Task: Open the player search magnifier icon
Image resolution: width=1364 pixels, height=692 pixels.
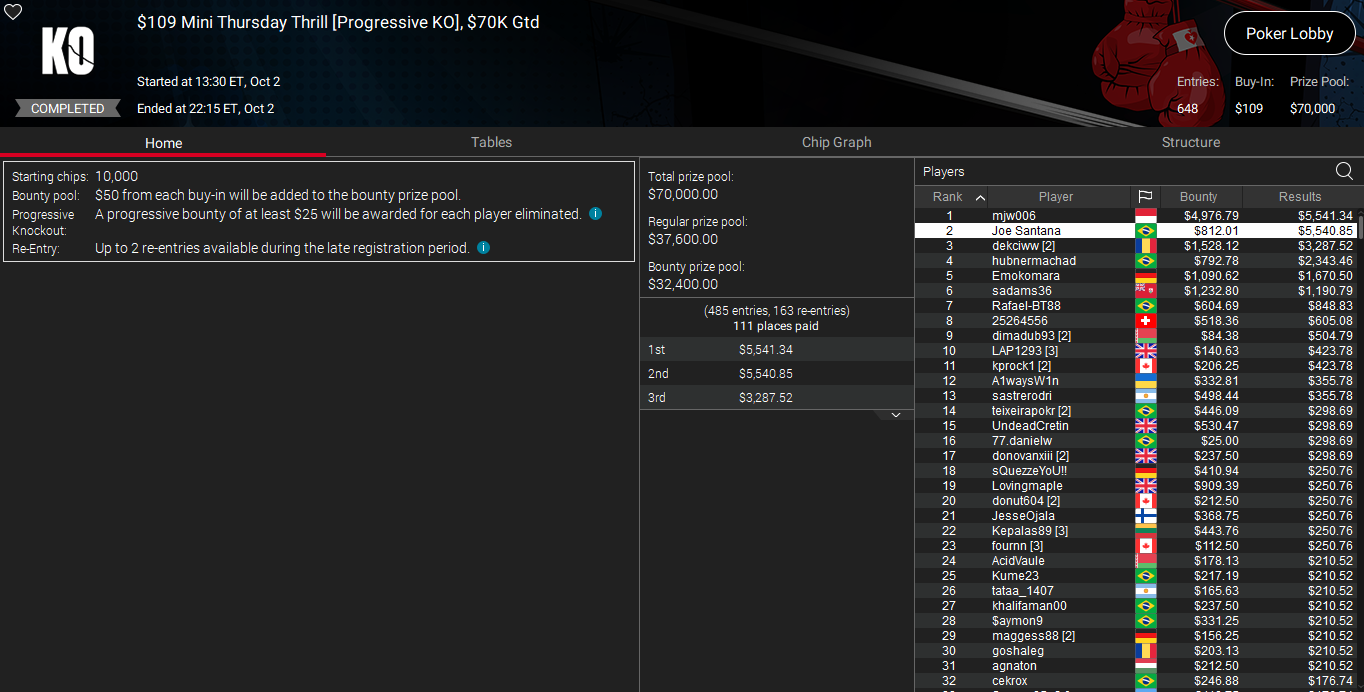Action: click(x=1344, y=171)
